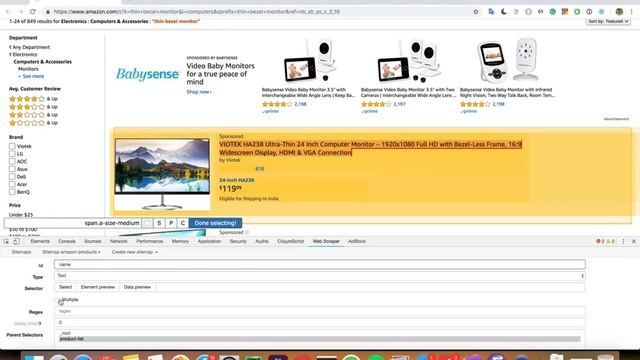This screenshot has height=360, width=640.
Task: Check the BenQ brand checkbox
Action: click(x=12, y=191)
